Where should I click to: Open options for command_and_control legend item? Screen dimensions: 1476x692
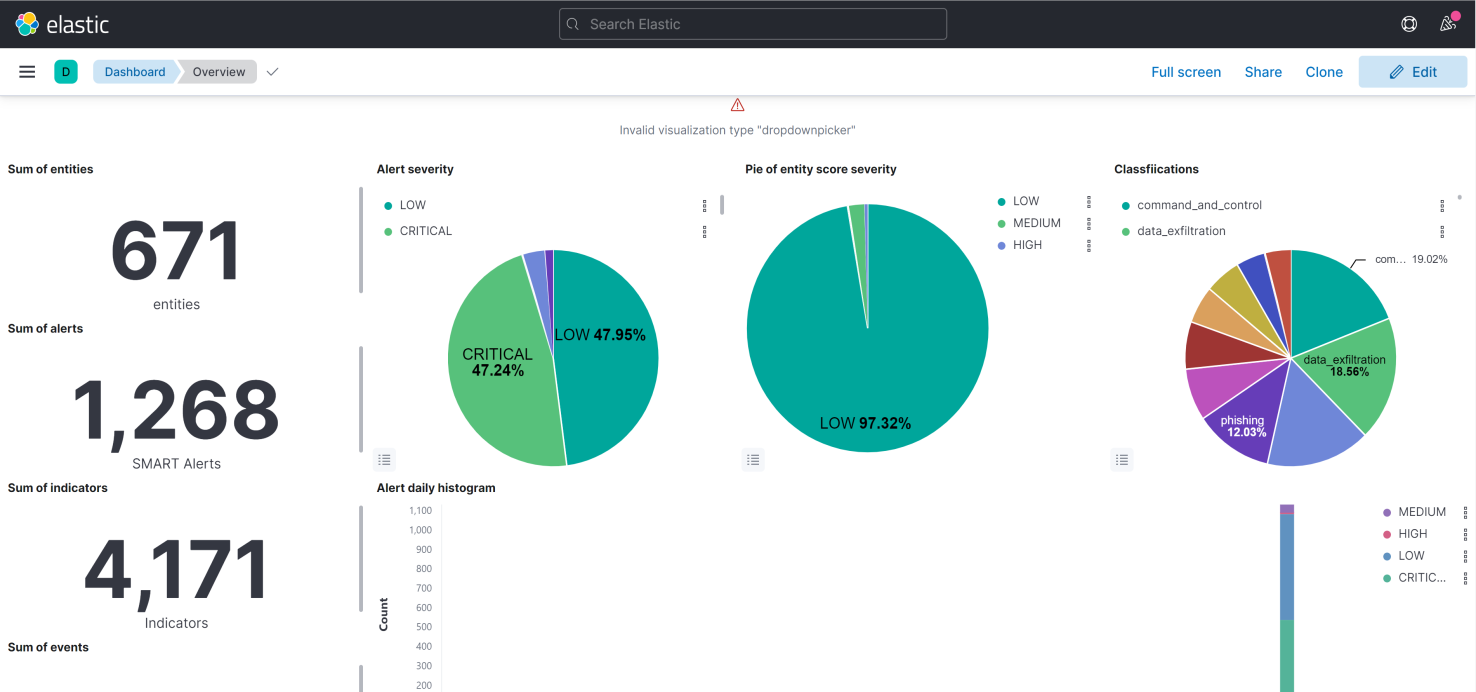1442,205
